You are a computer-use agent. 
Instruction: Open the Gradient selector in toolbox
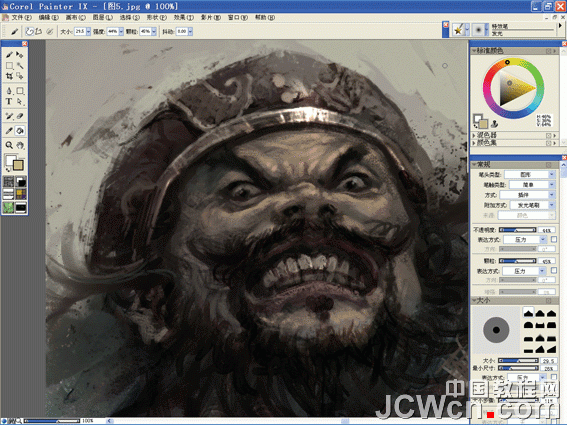pyautogui.click(x=21, y=181)
